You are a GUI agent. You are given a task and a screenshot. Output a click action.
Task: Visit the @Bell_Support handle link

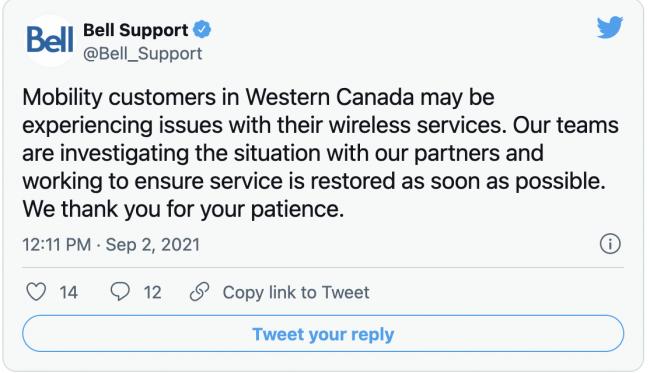pyautogui.click(x=143, y=54)
